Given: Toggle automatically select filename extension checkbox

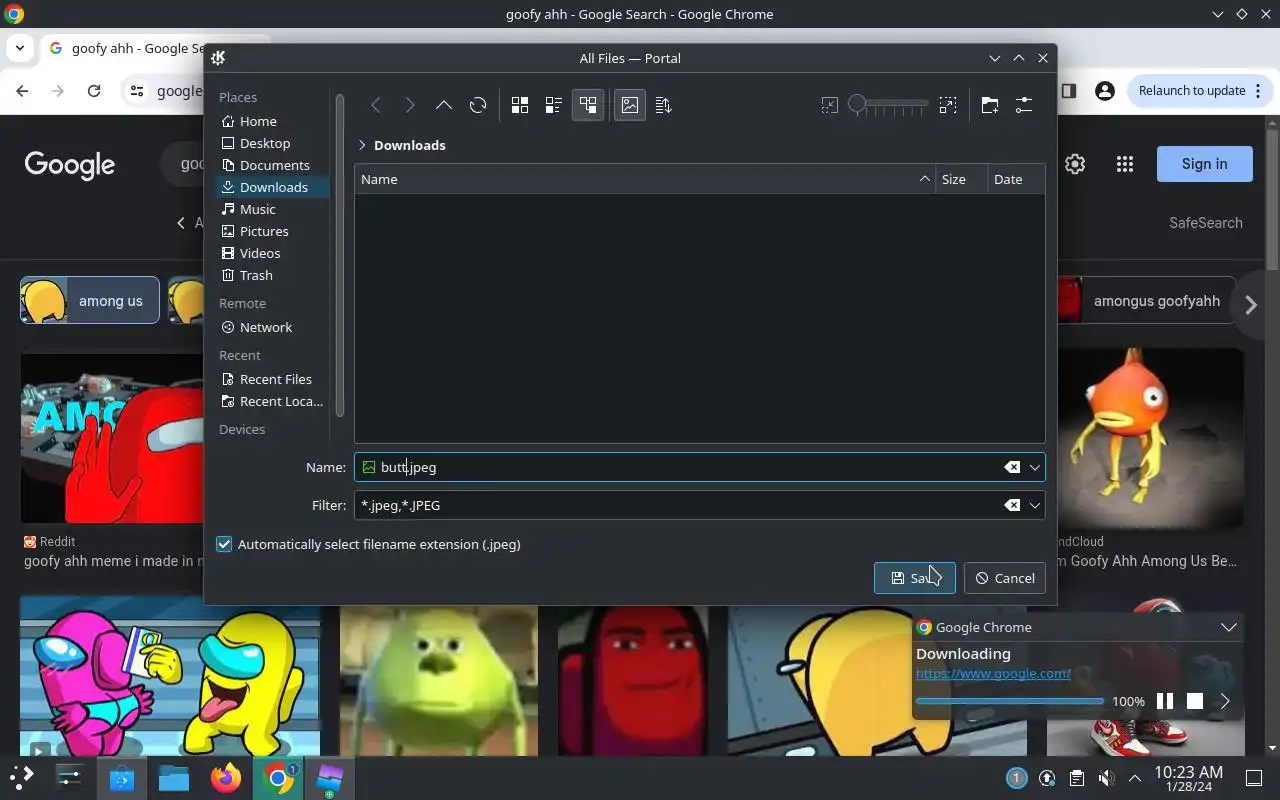Looking at the screenshot, I should coord(224,544).
